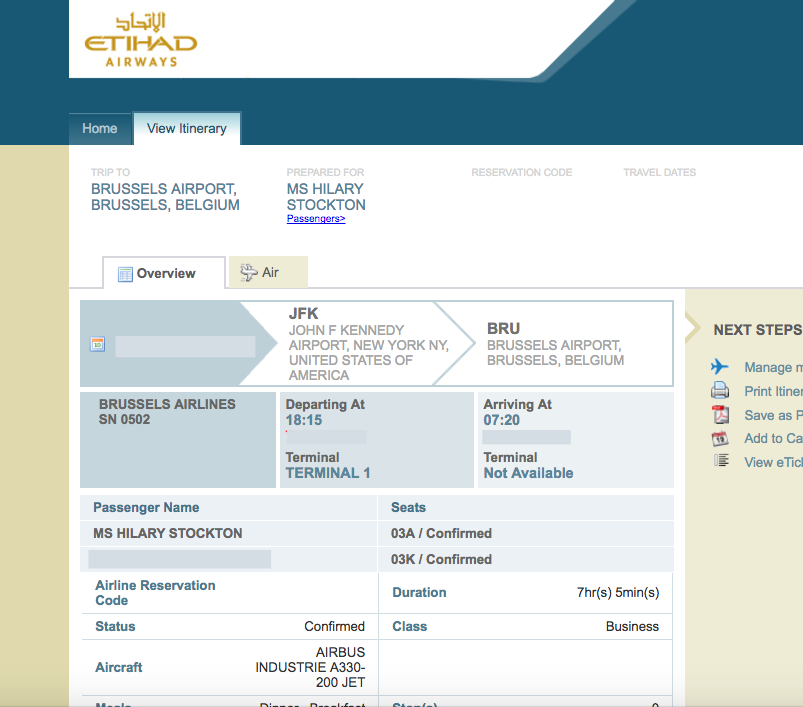
Task: Click the Manage link in Next Steps
Action: 773,367
